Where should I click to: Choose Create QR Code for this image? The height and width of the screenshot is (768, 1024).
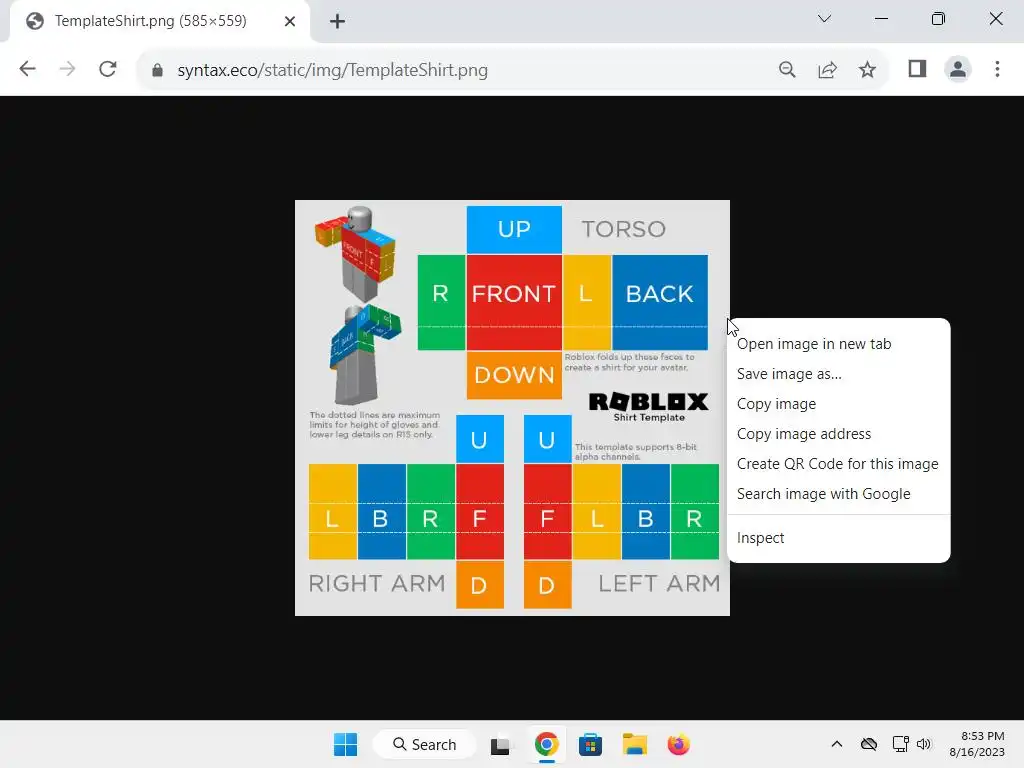click(837, 464)
